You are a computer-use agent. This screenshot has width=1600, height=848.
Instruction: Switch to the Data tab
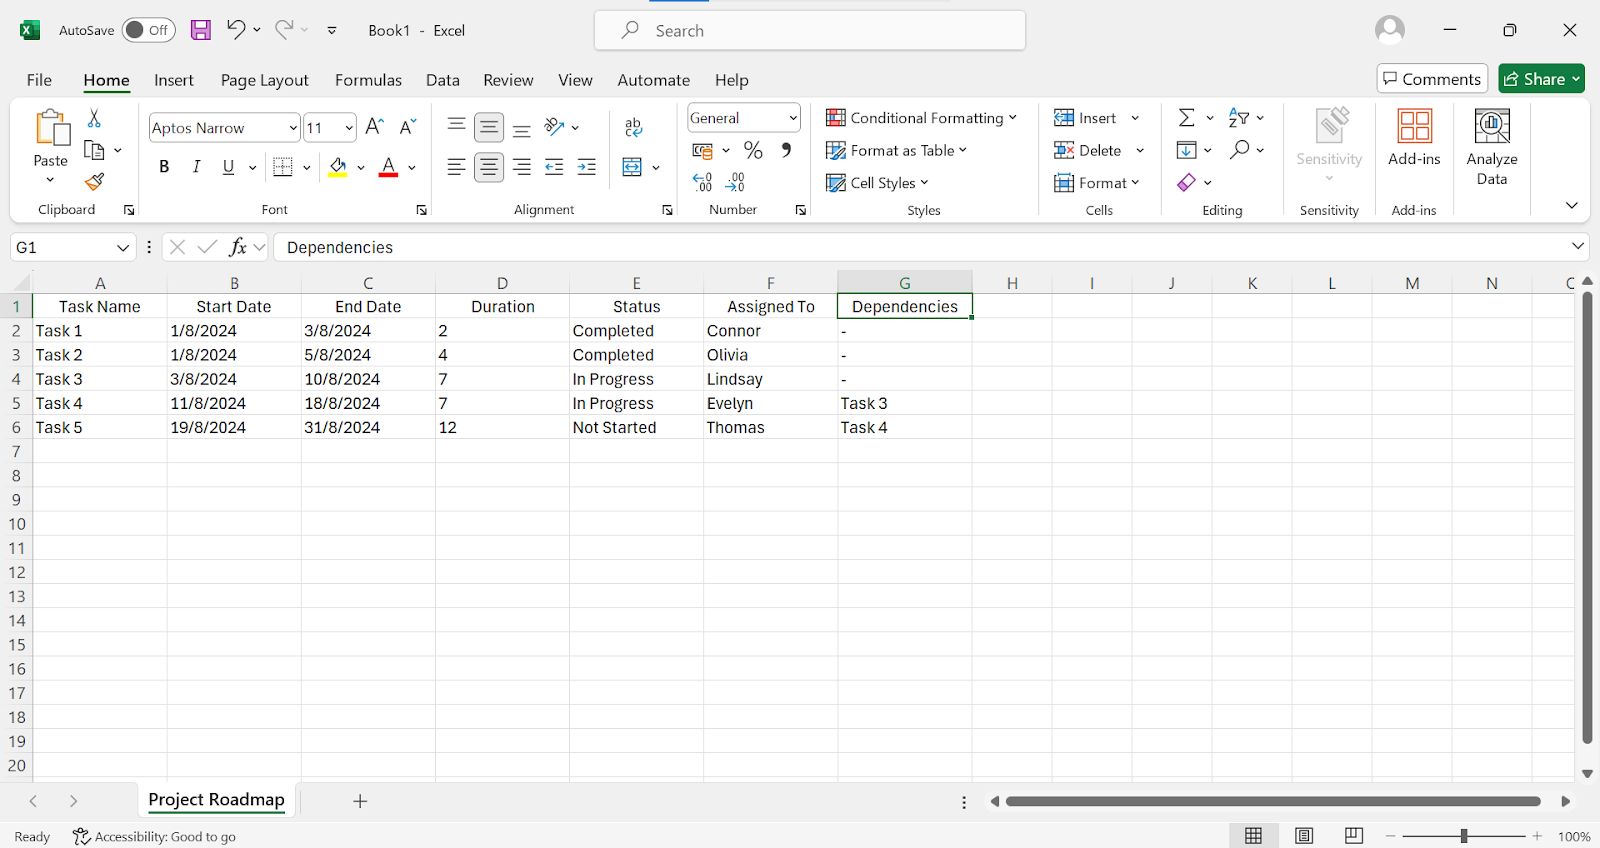tap(443, 80)
